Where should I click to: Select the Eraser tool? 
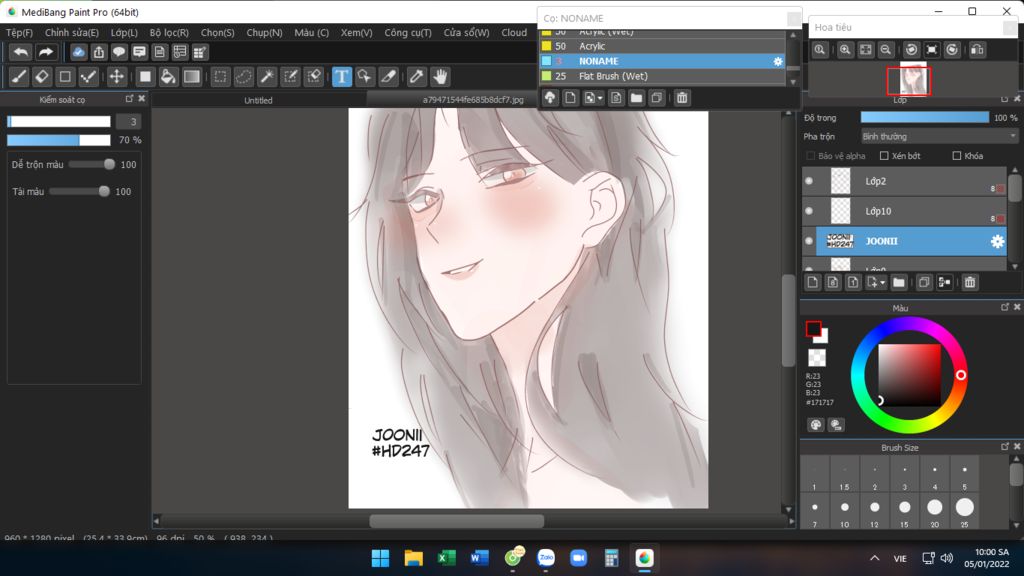pyautogui.click(x=42, y=77)
